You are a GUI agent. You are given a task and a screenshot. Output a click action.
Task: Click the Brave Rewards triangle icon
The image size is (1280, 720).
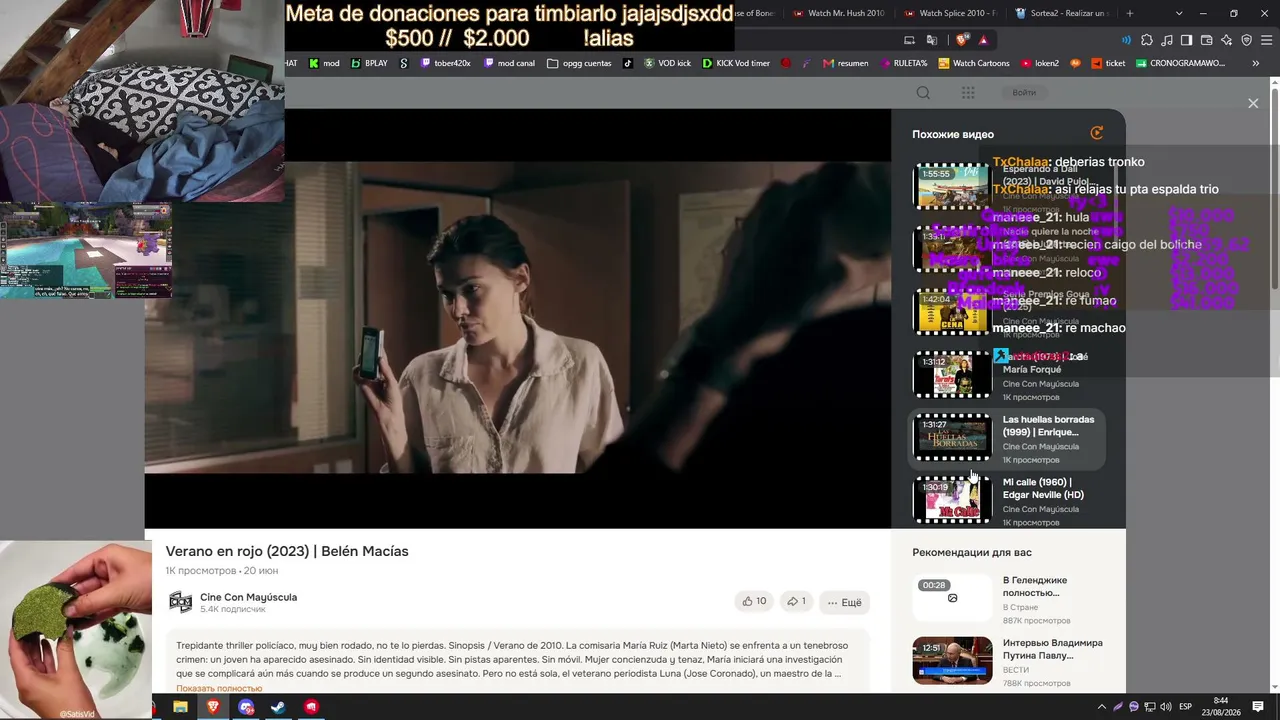pyautogui.click(x=984, y=40)
